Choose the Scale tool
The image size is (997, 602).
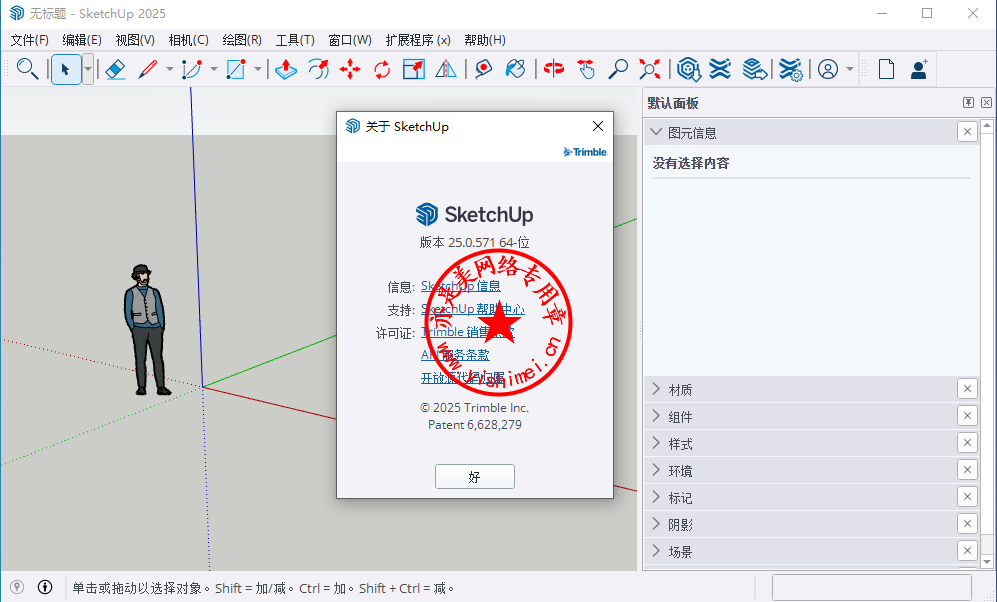(x=414, y=69)
